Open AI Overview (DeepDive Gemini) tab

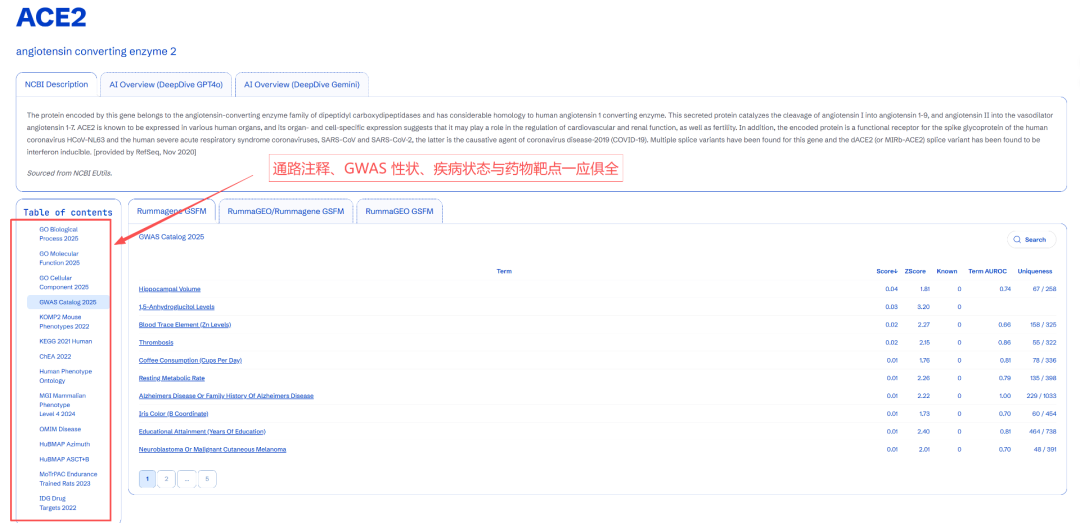pyautogui.click(x=302, y=84)
